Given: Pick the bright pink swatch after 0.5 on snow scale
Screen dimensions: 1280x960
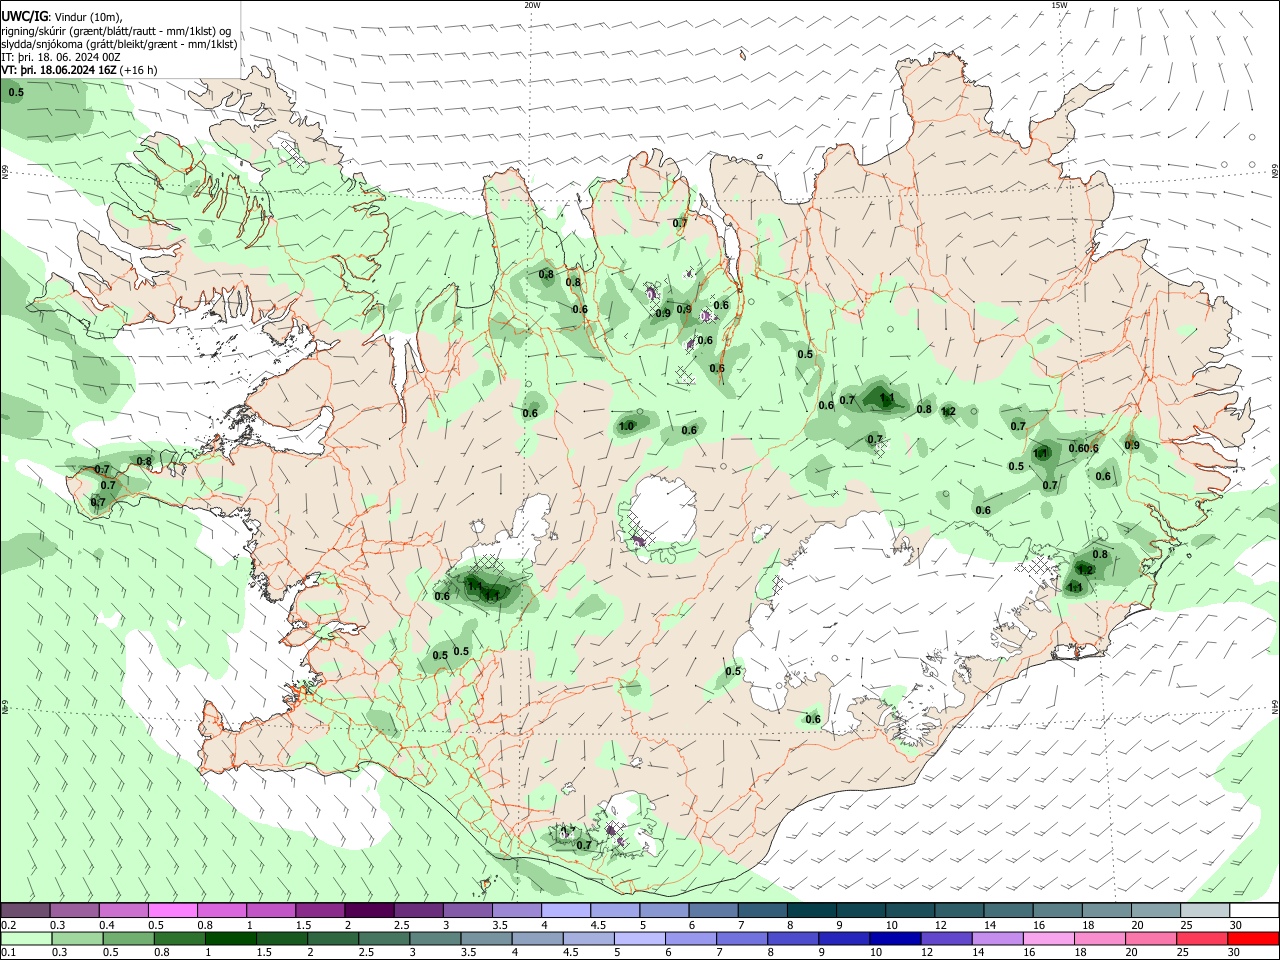Looking at the screenshot, I should click(173, 910).
